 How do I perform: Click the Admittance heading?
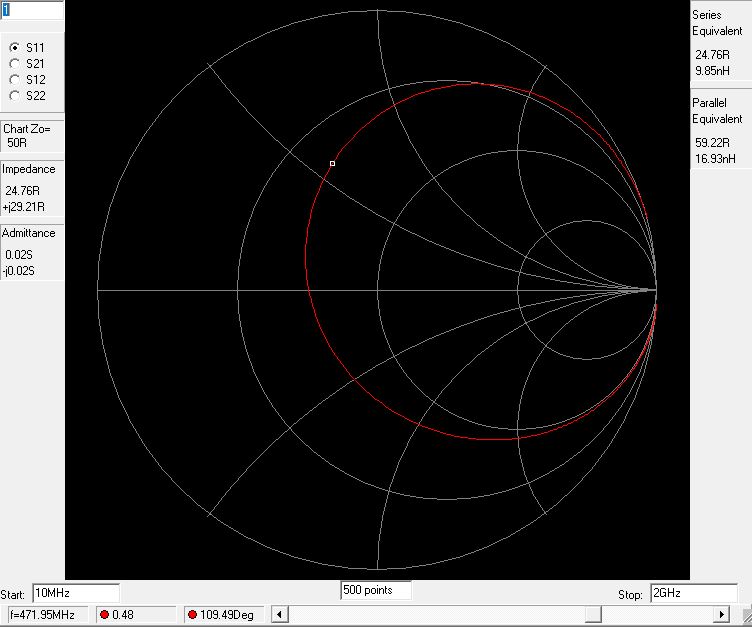pyautogui.click(x=28, y=233)
